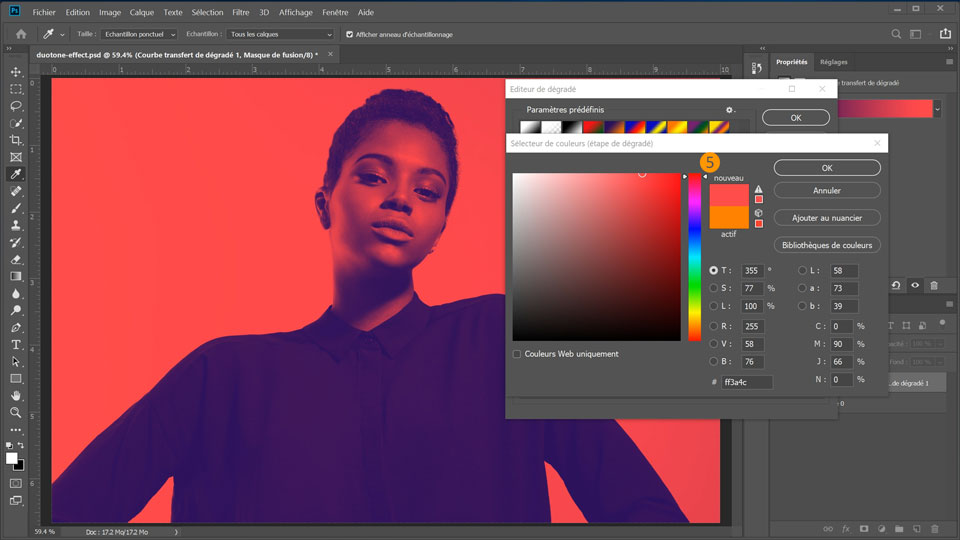Select the Lab 'a' radio button
The image size is (960, 540).
802,288
